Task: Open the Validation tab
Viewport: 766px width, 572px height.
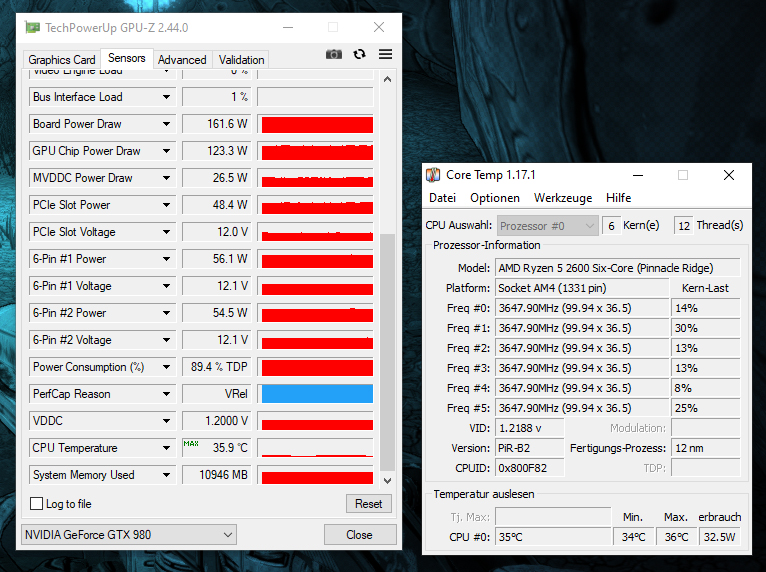Action: (241, 60)
